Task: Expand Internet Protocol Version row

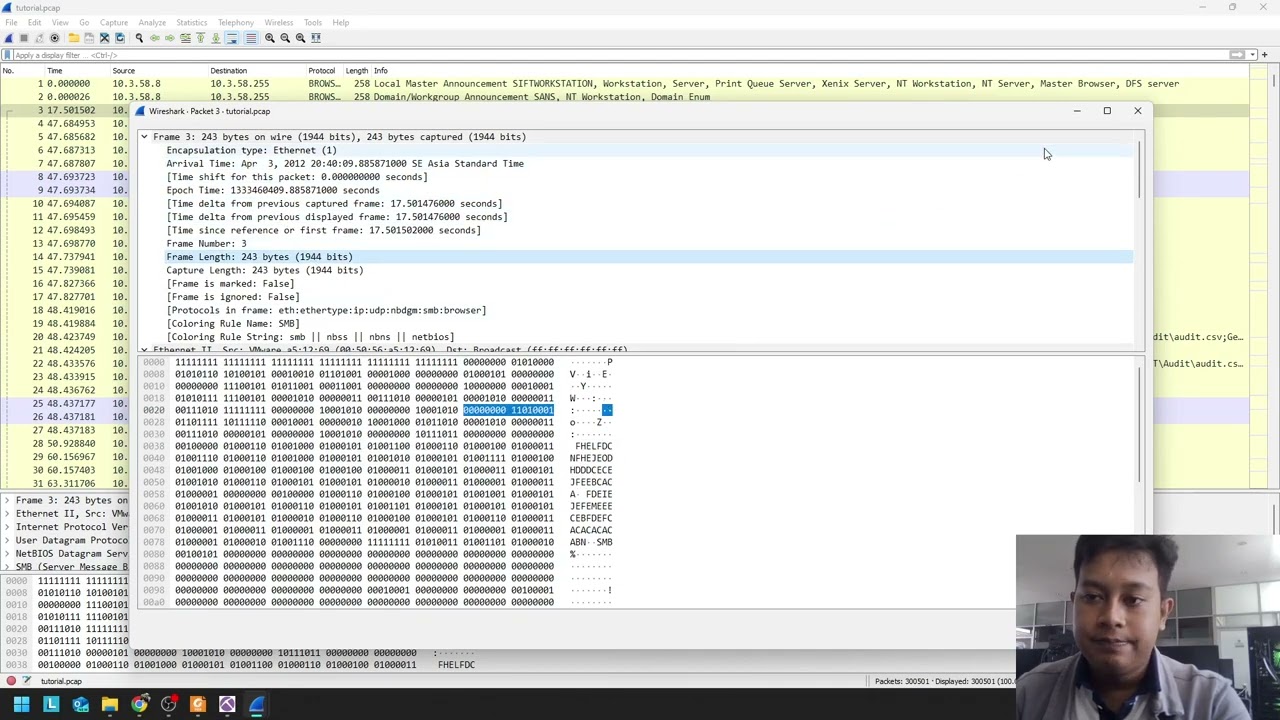Action: coord(8,527)
